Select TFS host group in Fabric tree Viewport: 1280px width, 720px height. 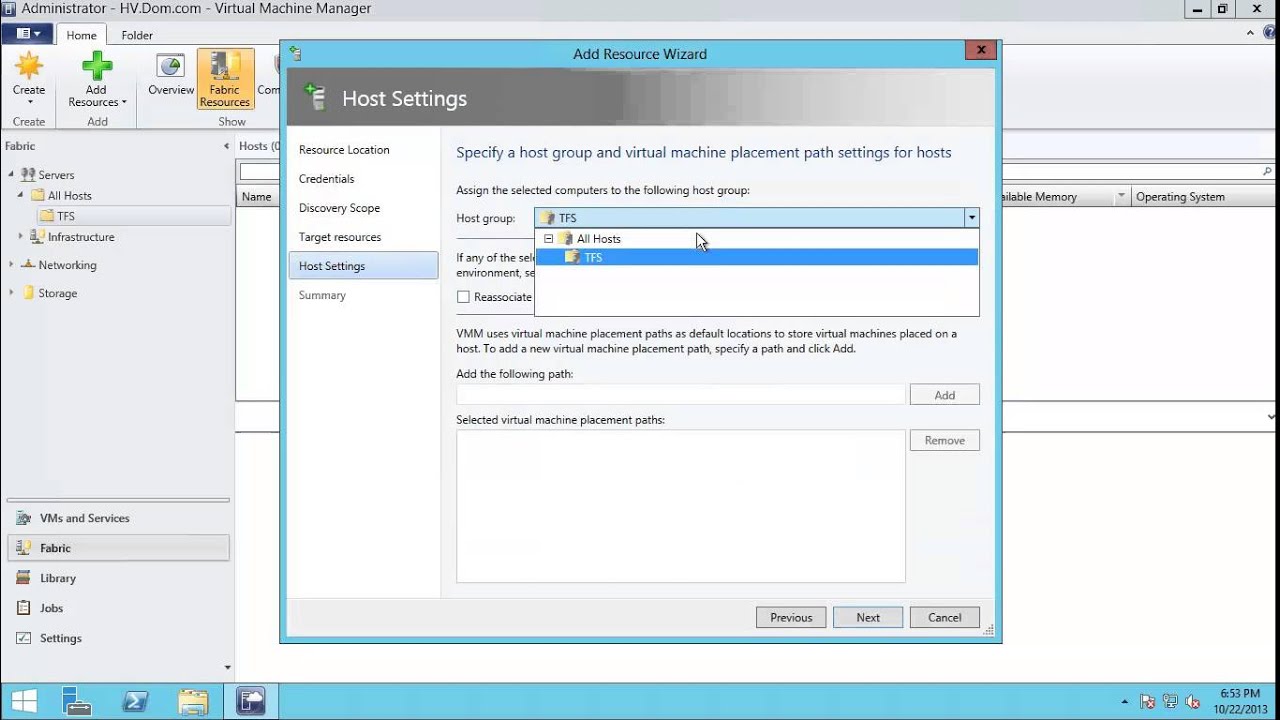[x=66, y=216]
